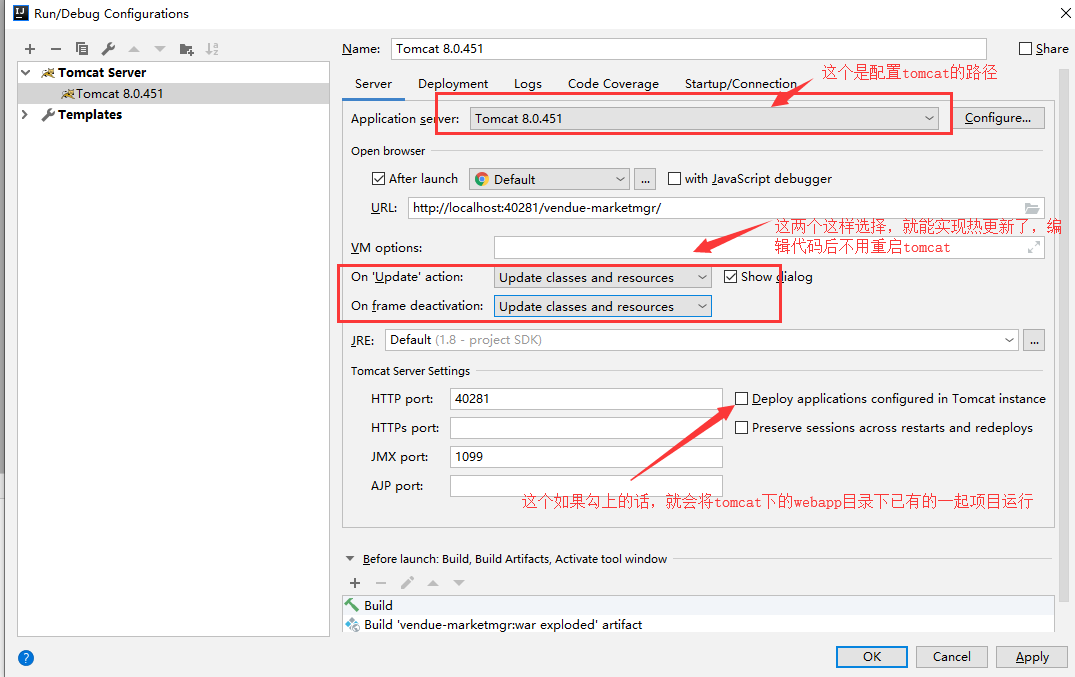Switch to the Startup/Connection tab
The height and width of the screenshot is (677, 1075).
click(740, 84)
